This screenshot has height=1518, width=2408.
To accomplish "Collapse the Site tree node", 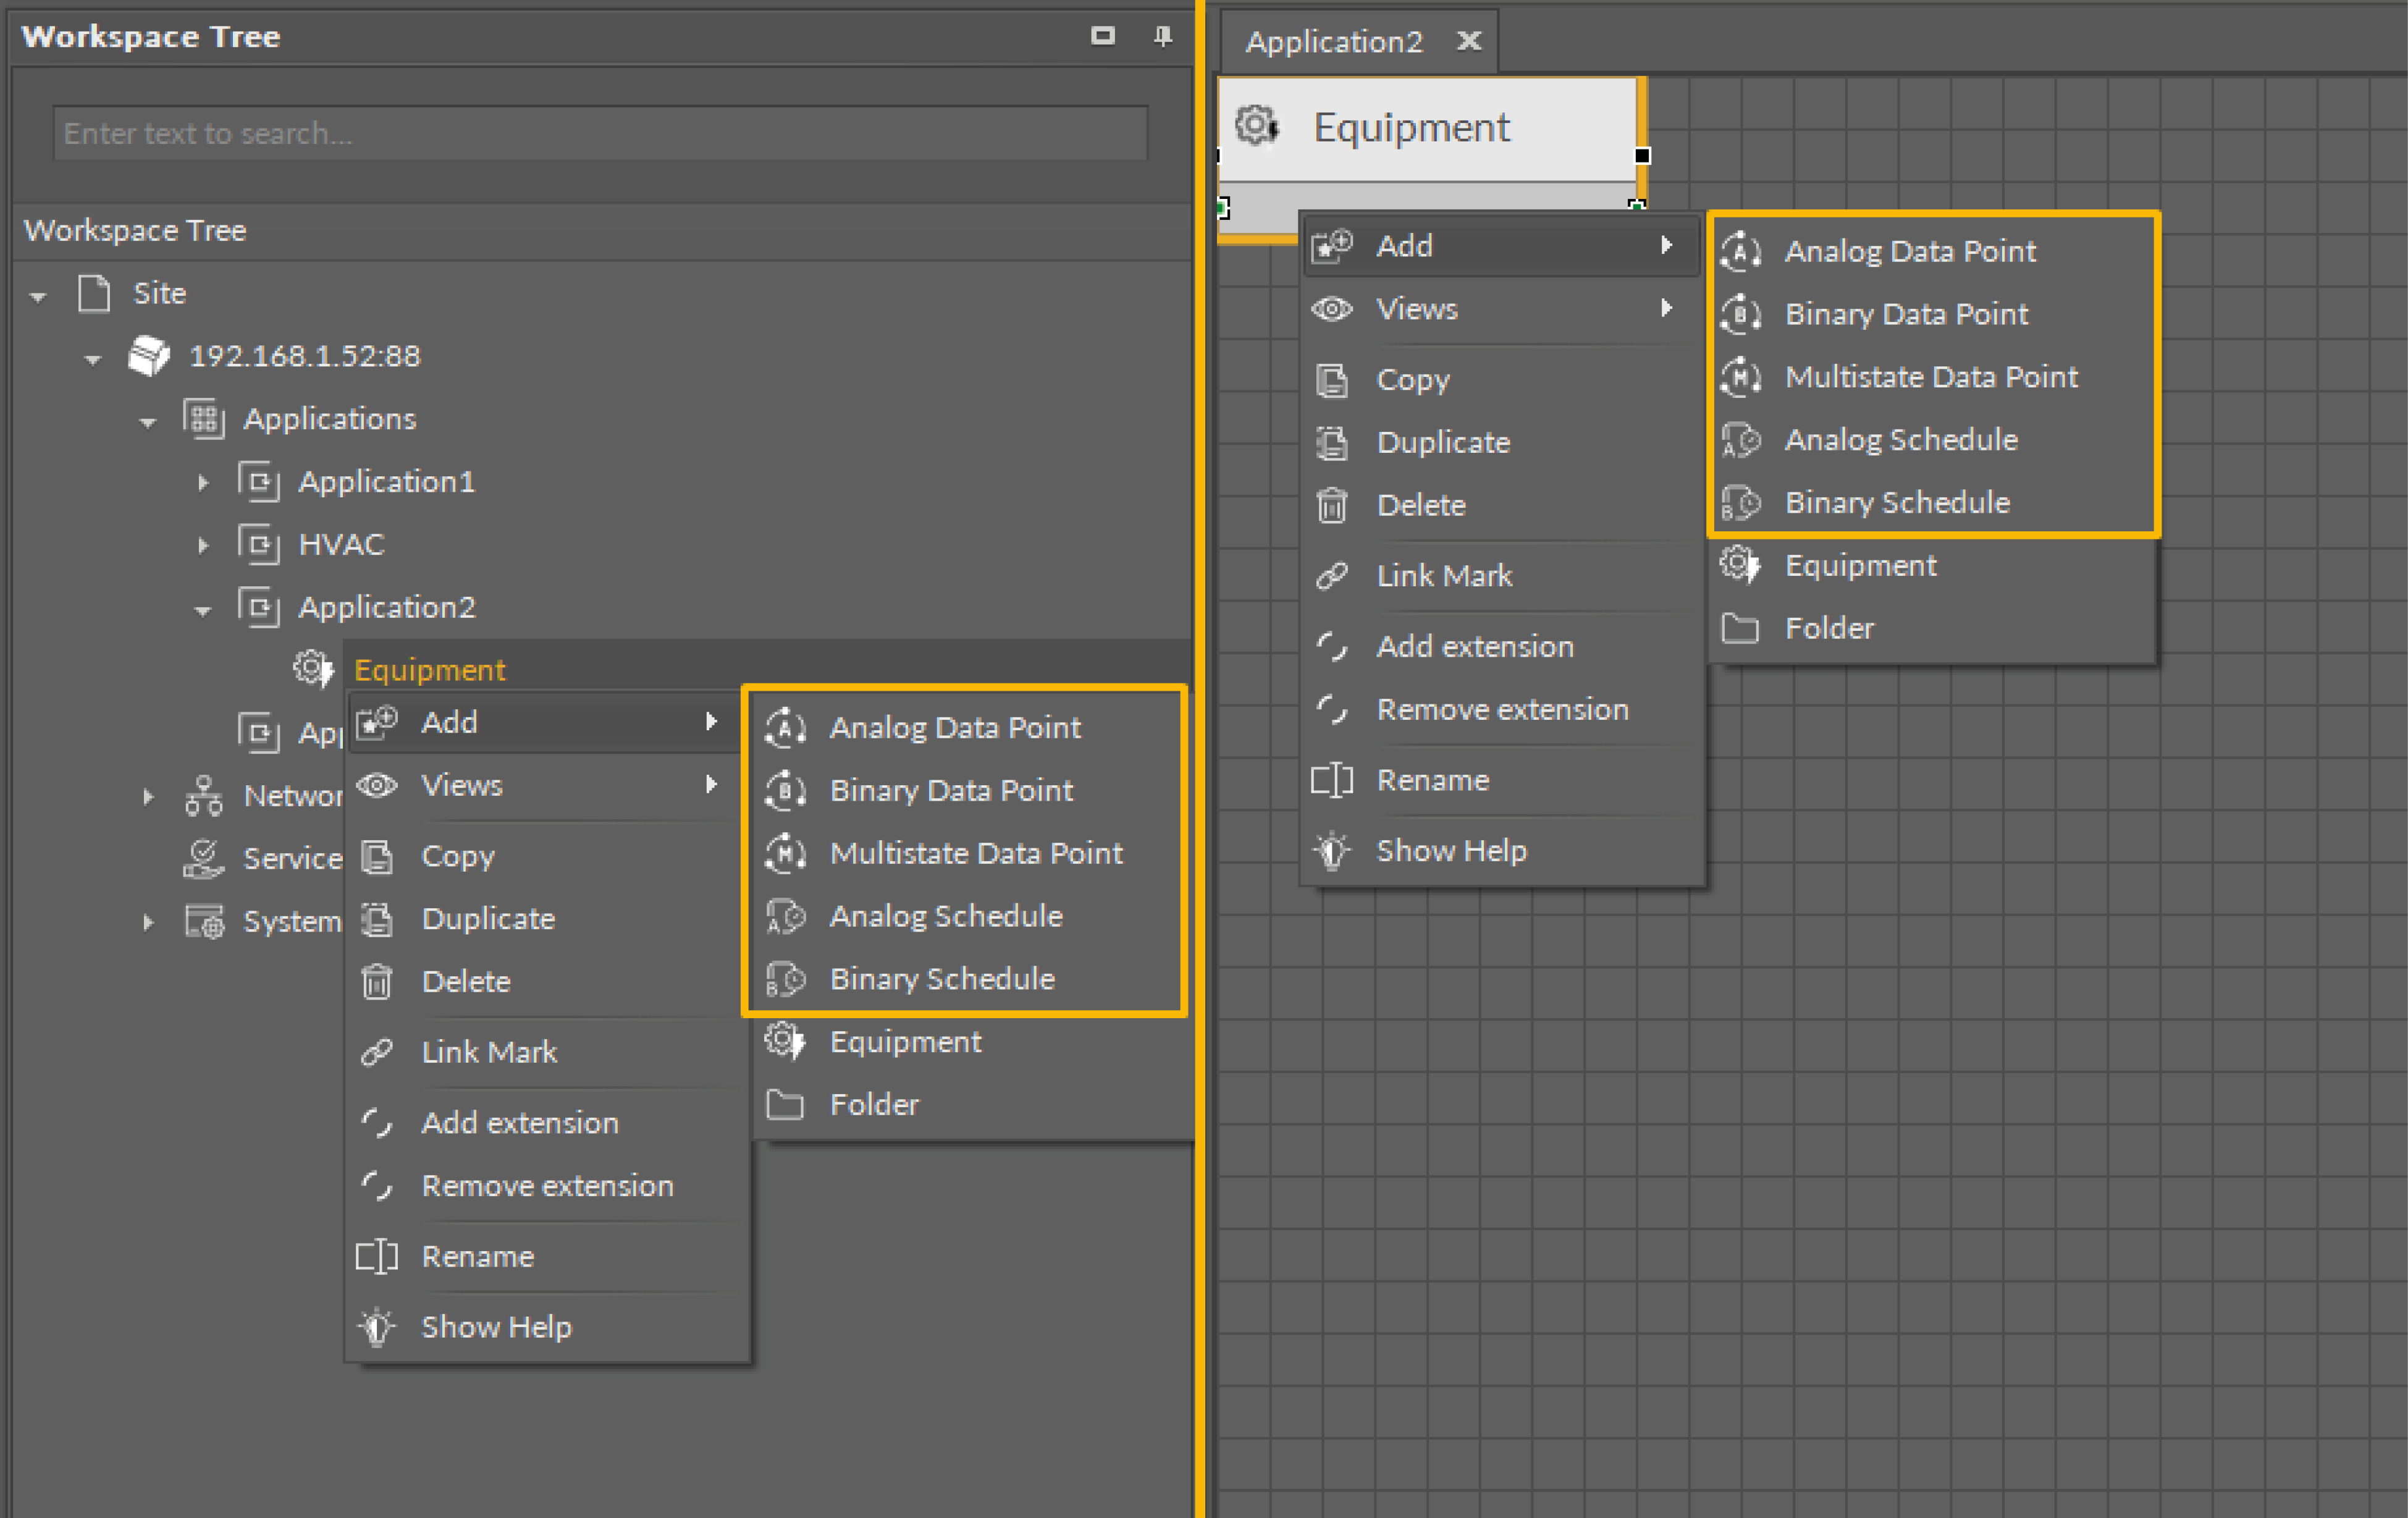I will coord(38,296).
